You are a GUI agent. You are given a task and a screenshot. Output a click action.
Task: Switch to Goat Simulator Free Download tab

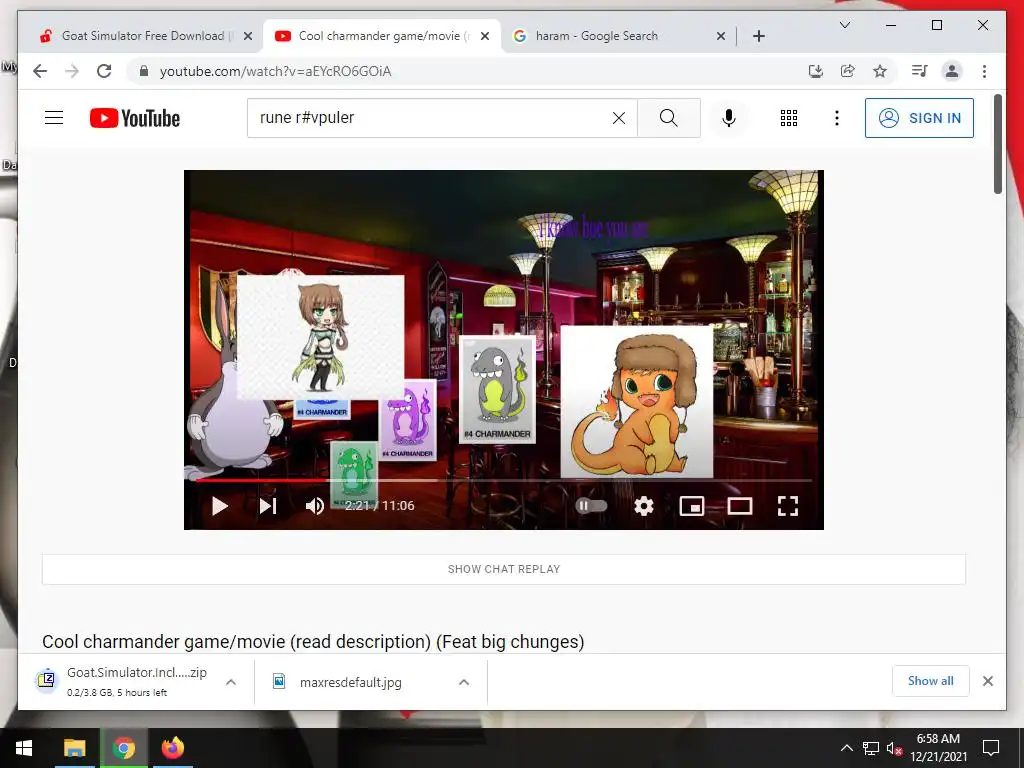[x=142, y=36]
